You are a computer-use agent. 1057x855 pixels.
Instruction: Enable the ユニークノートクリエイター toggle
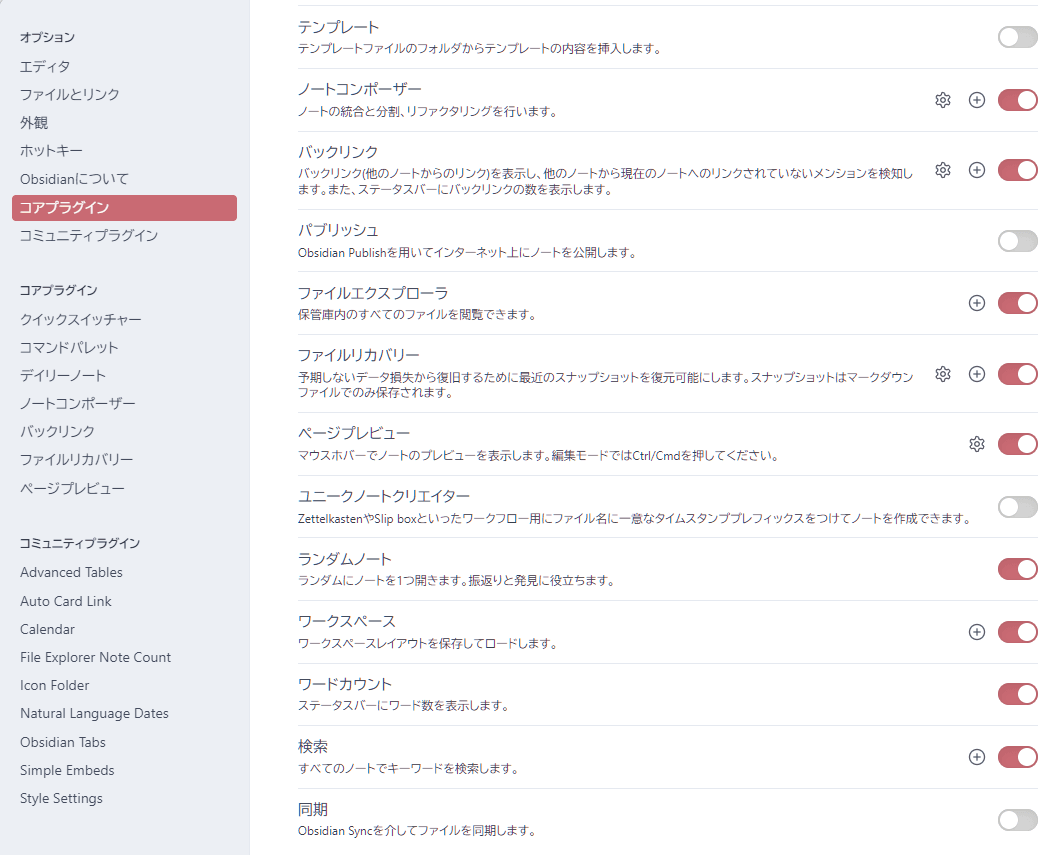pos(1017,507)
